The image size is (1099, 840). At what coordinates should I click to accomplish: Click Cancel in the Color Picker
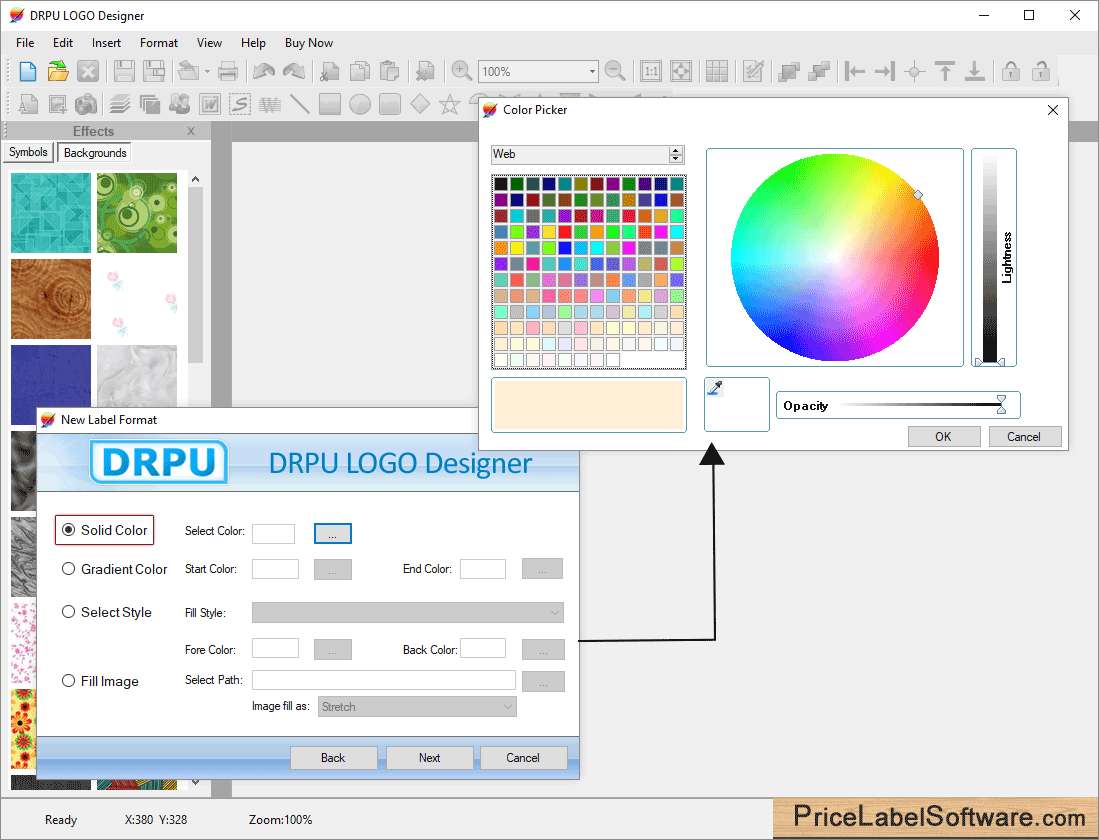pos(1024,436)
